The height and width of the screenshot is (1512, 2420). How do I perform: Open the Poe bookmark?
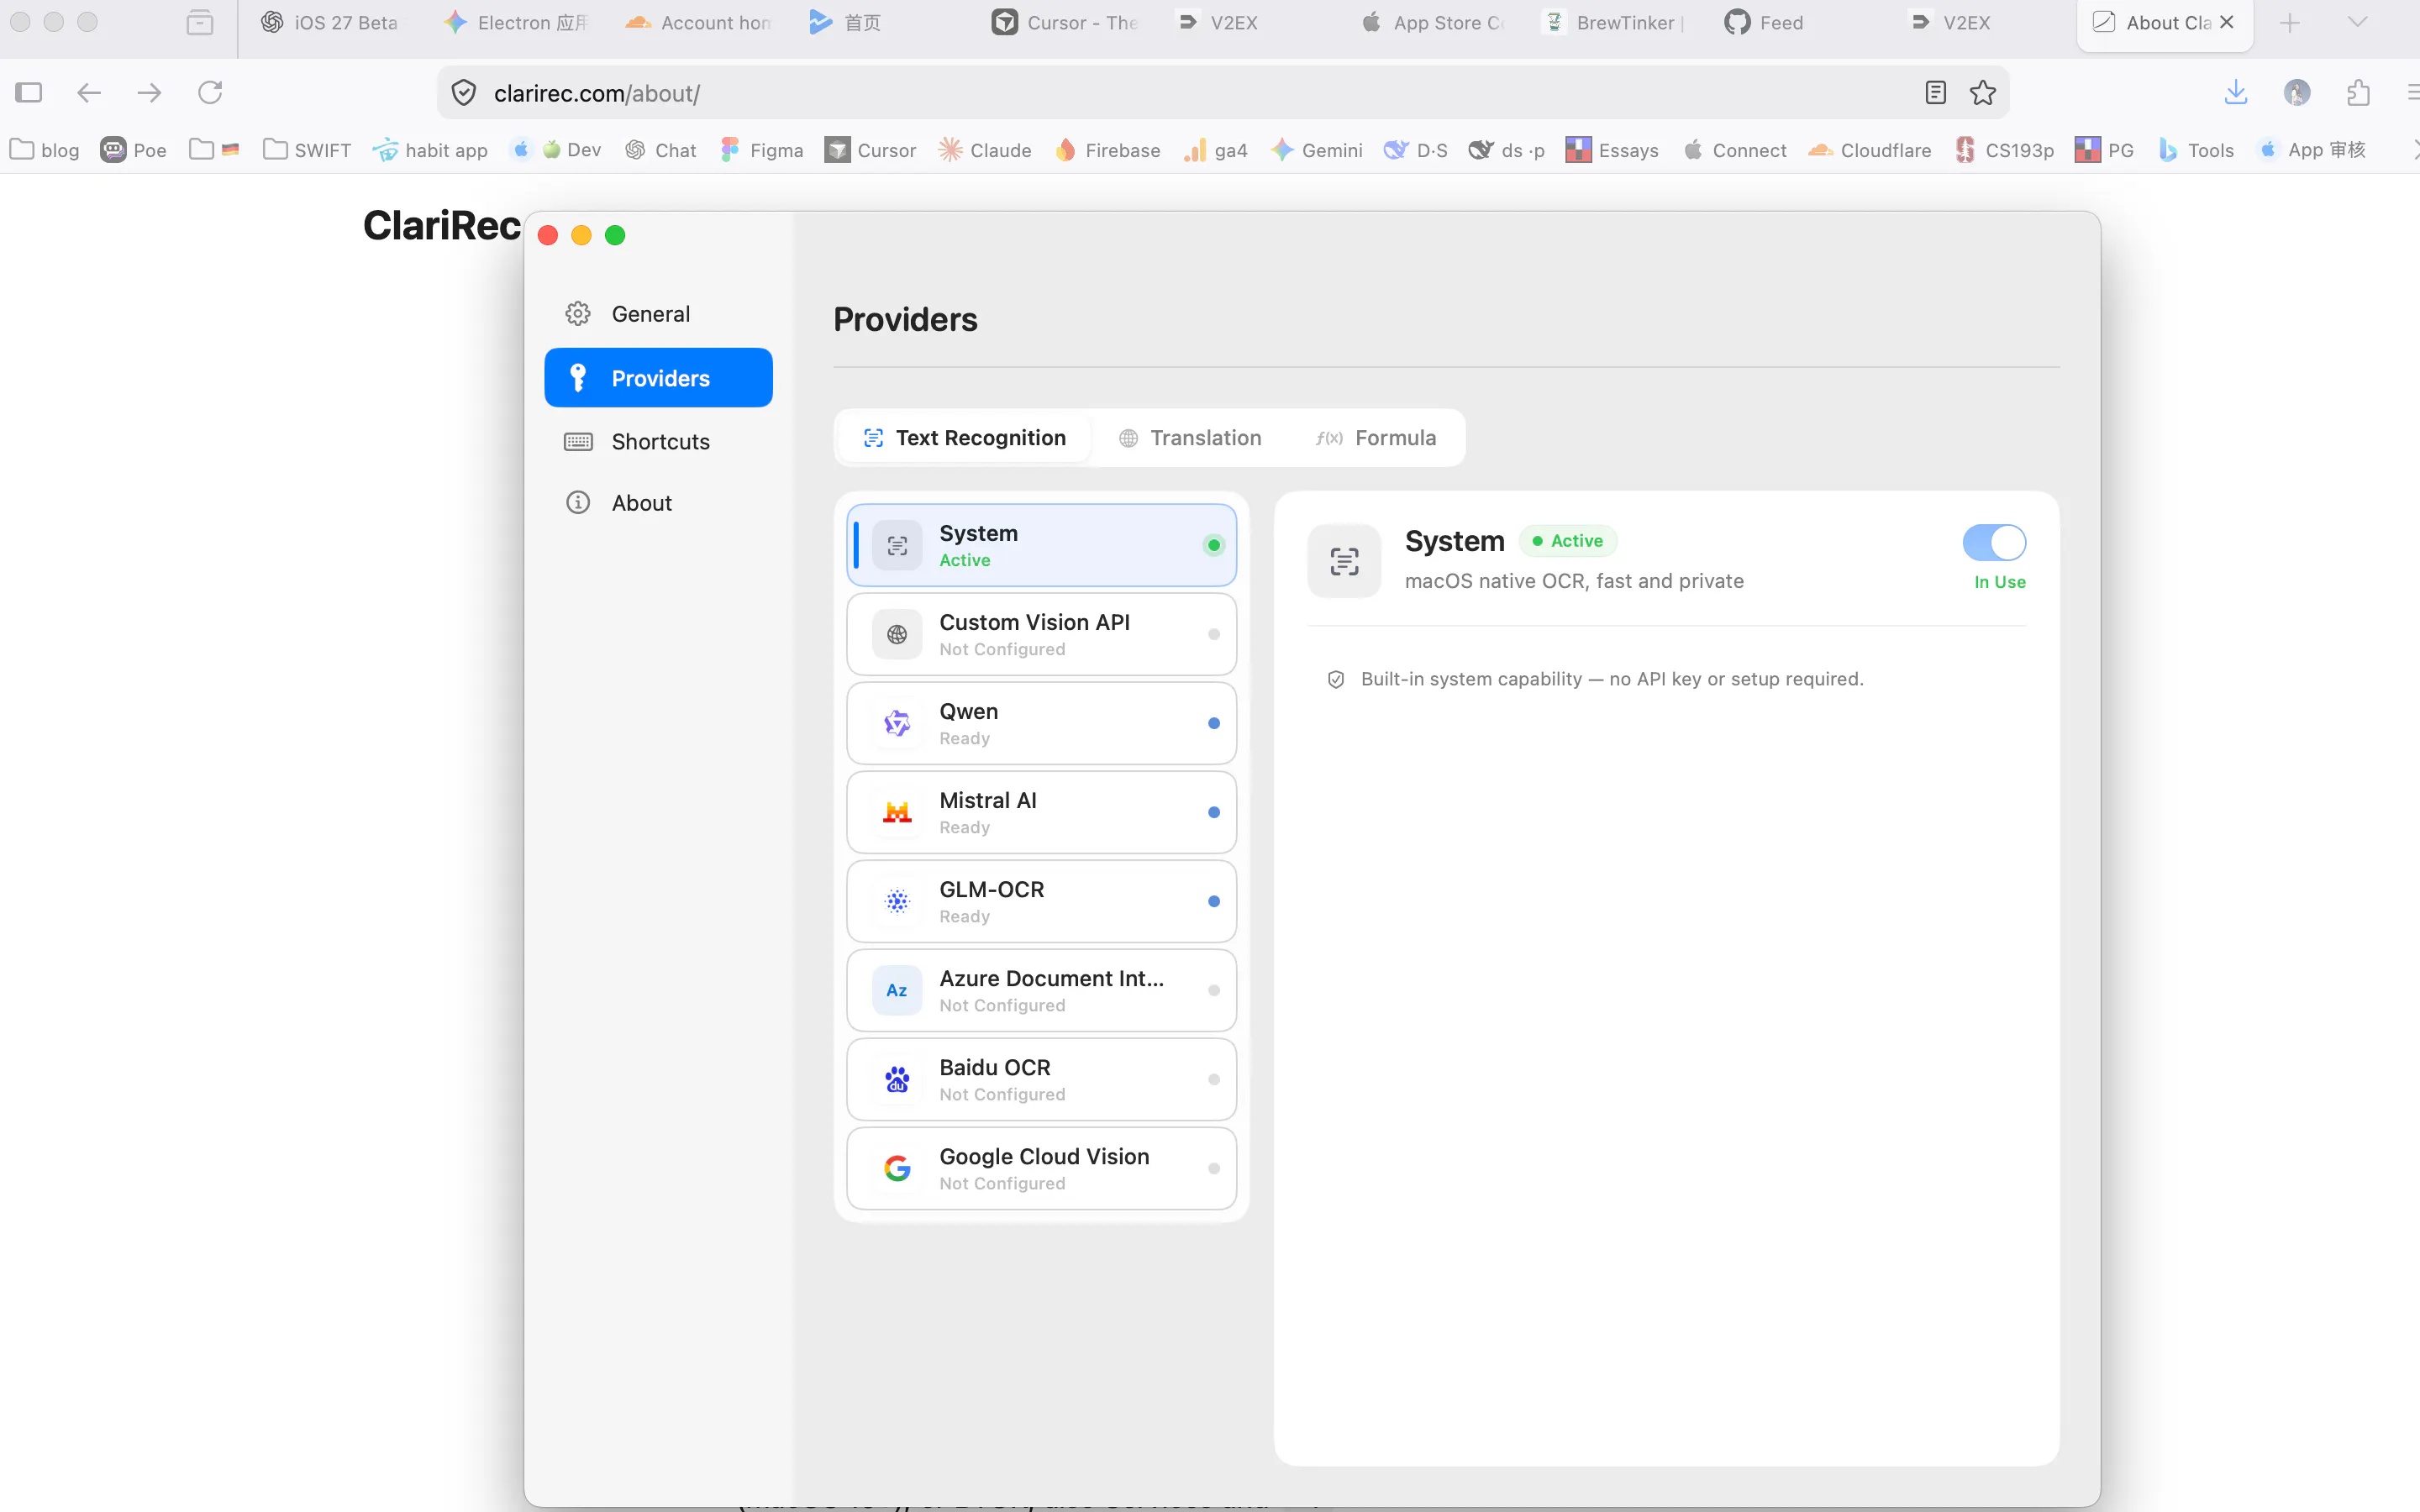133,150
